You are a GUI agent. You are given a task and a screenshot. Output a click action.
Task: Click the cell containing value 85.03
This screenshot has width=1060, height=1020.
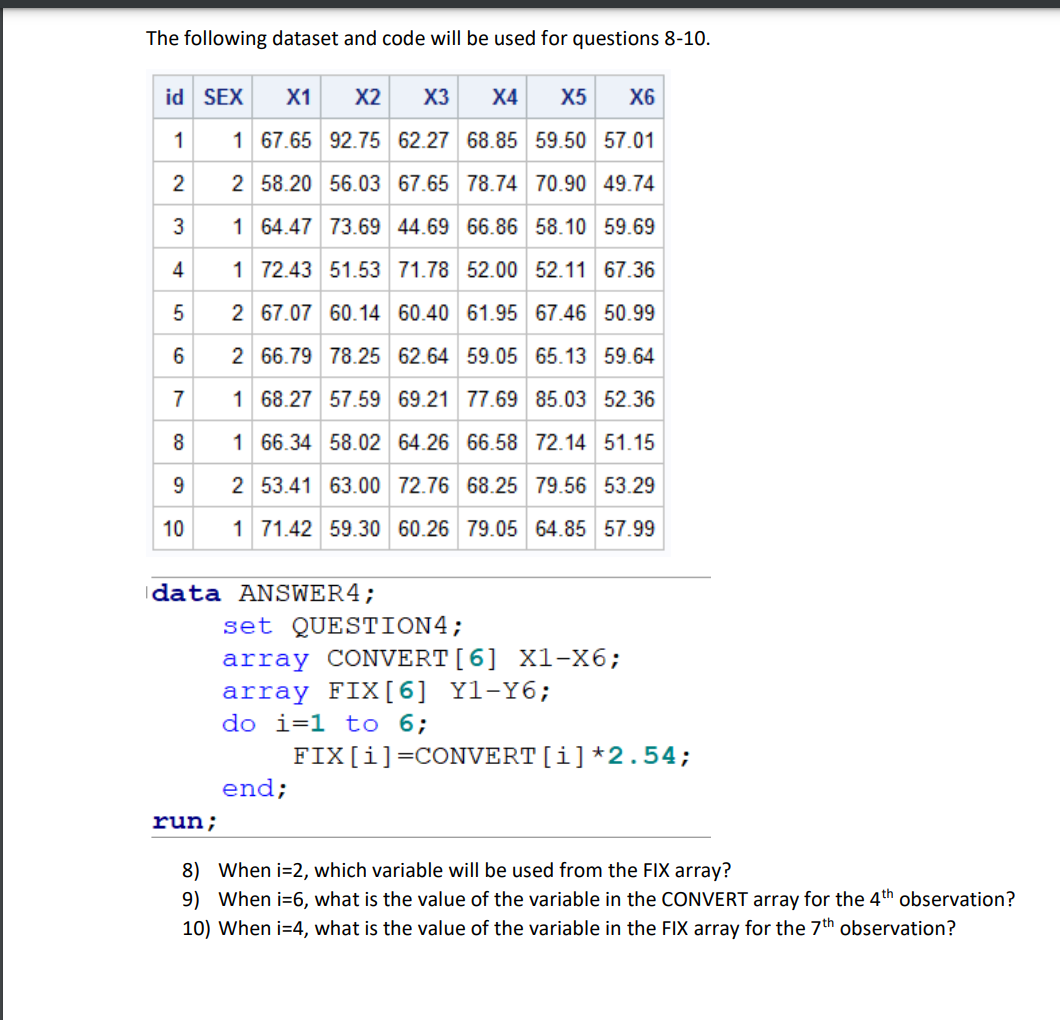tap(561, 398)
